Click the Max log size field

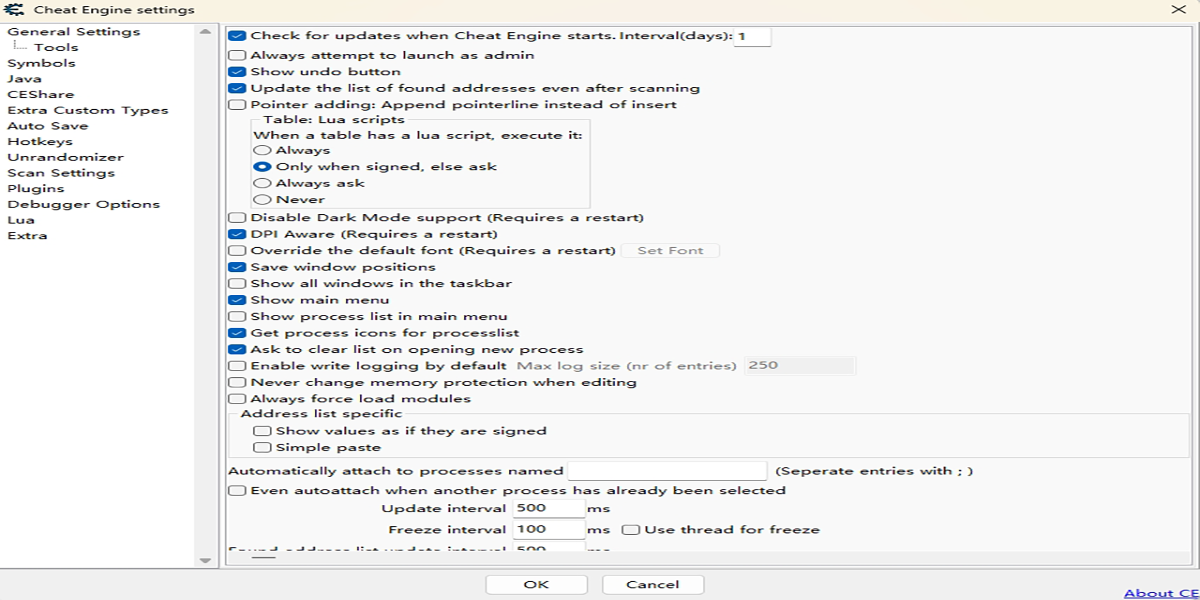800,366
